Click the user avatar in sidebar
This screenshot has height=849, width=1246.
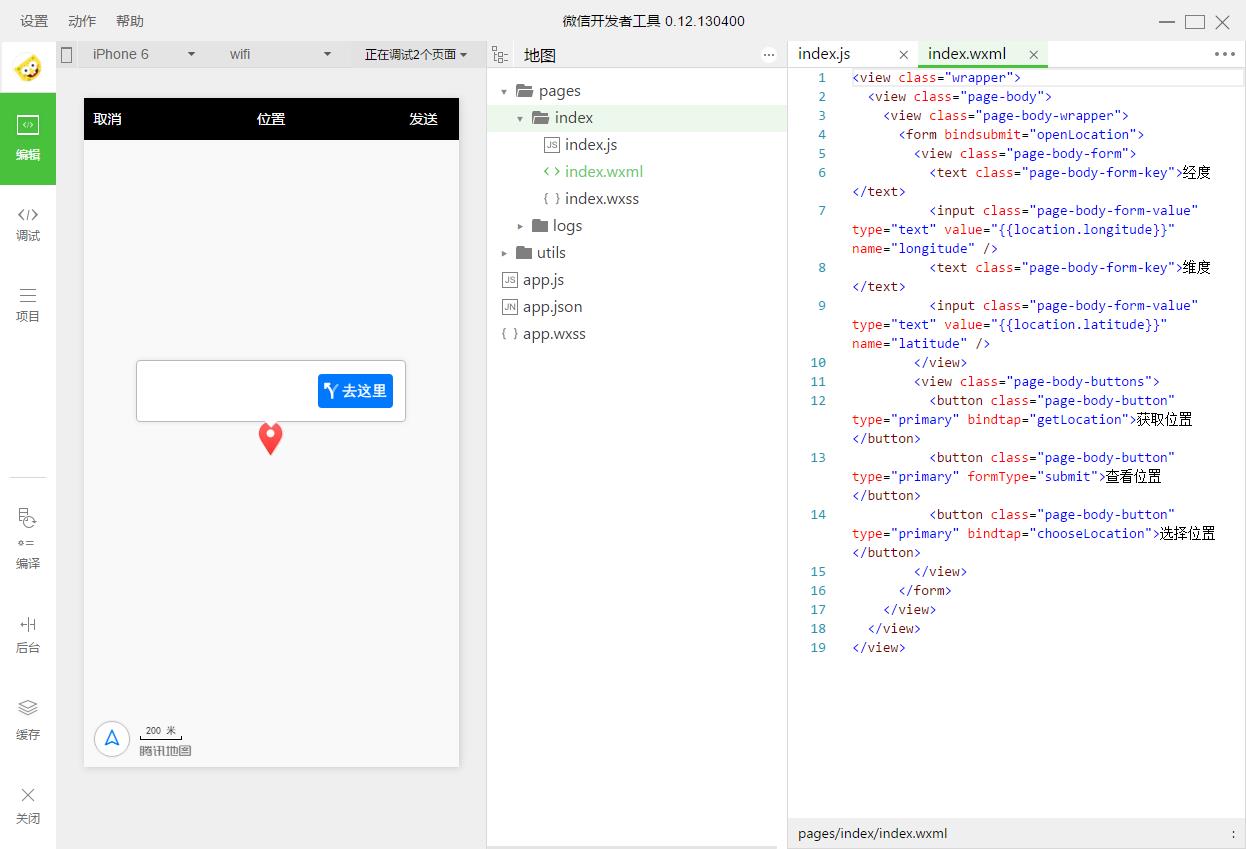pos(28,68)
